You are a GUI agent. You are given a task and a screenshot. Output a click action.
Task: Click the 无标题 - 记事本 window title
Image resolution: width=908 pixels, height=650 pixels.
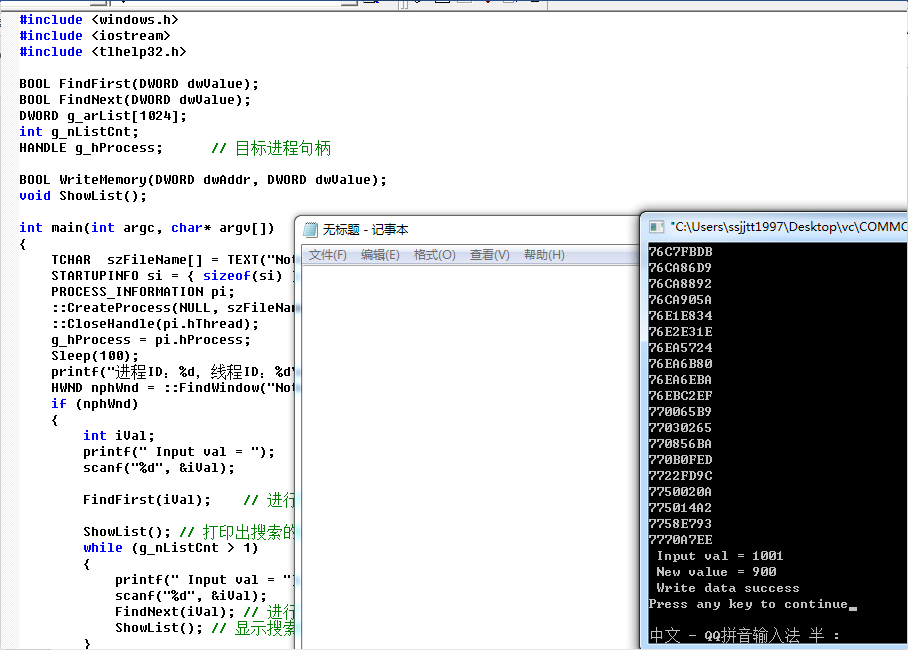point(365,230)
